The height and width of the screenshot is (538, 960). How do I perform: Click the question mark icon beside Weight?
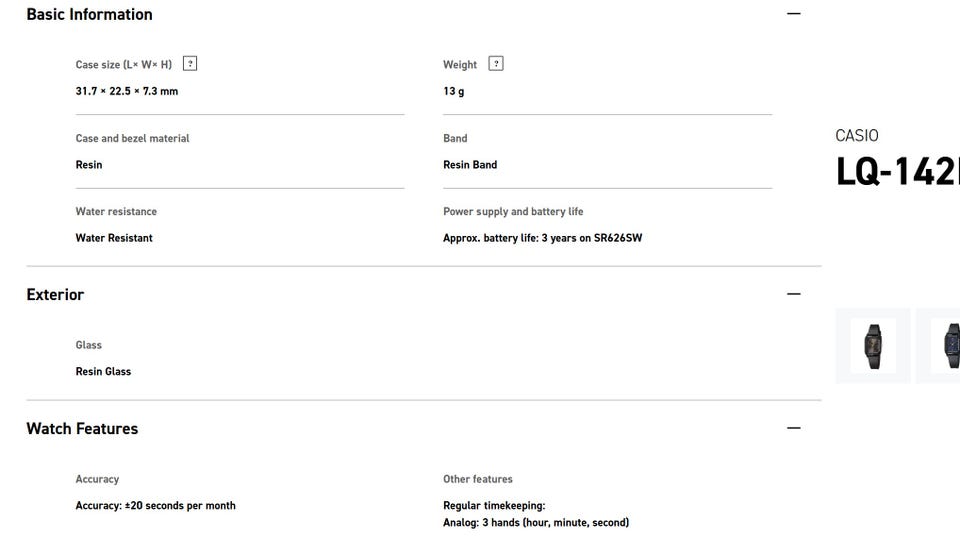pos(496,64)
